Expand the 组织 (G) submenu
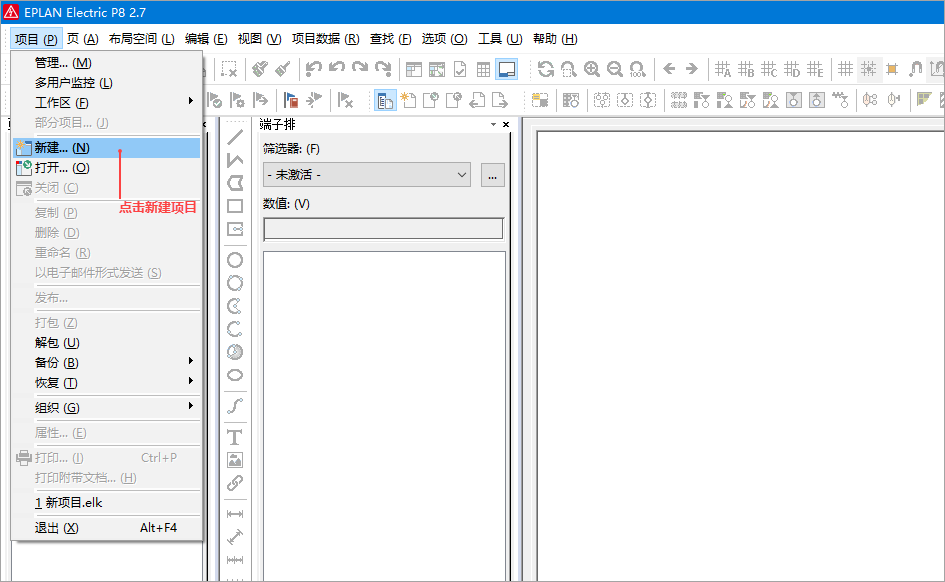Viewport: 945px width, 582px height. click(x=107, y=408)
